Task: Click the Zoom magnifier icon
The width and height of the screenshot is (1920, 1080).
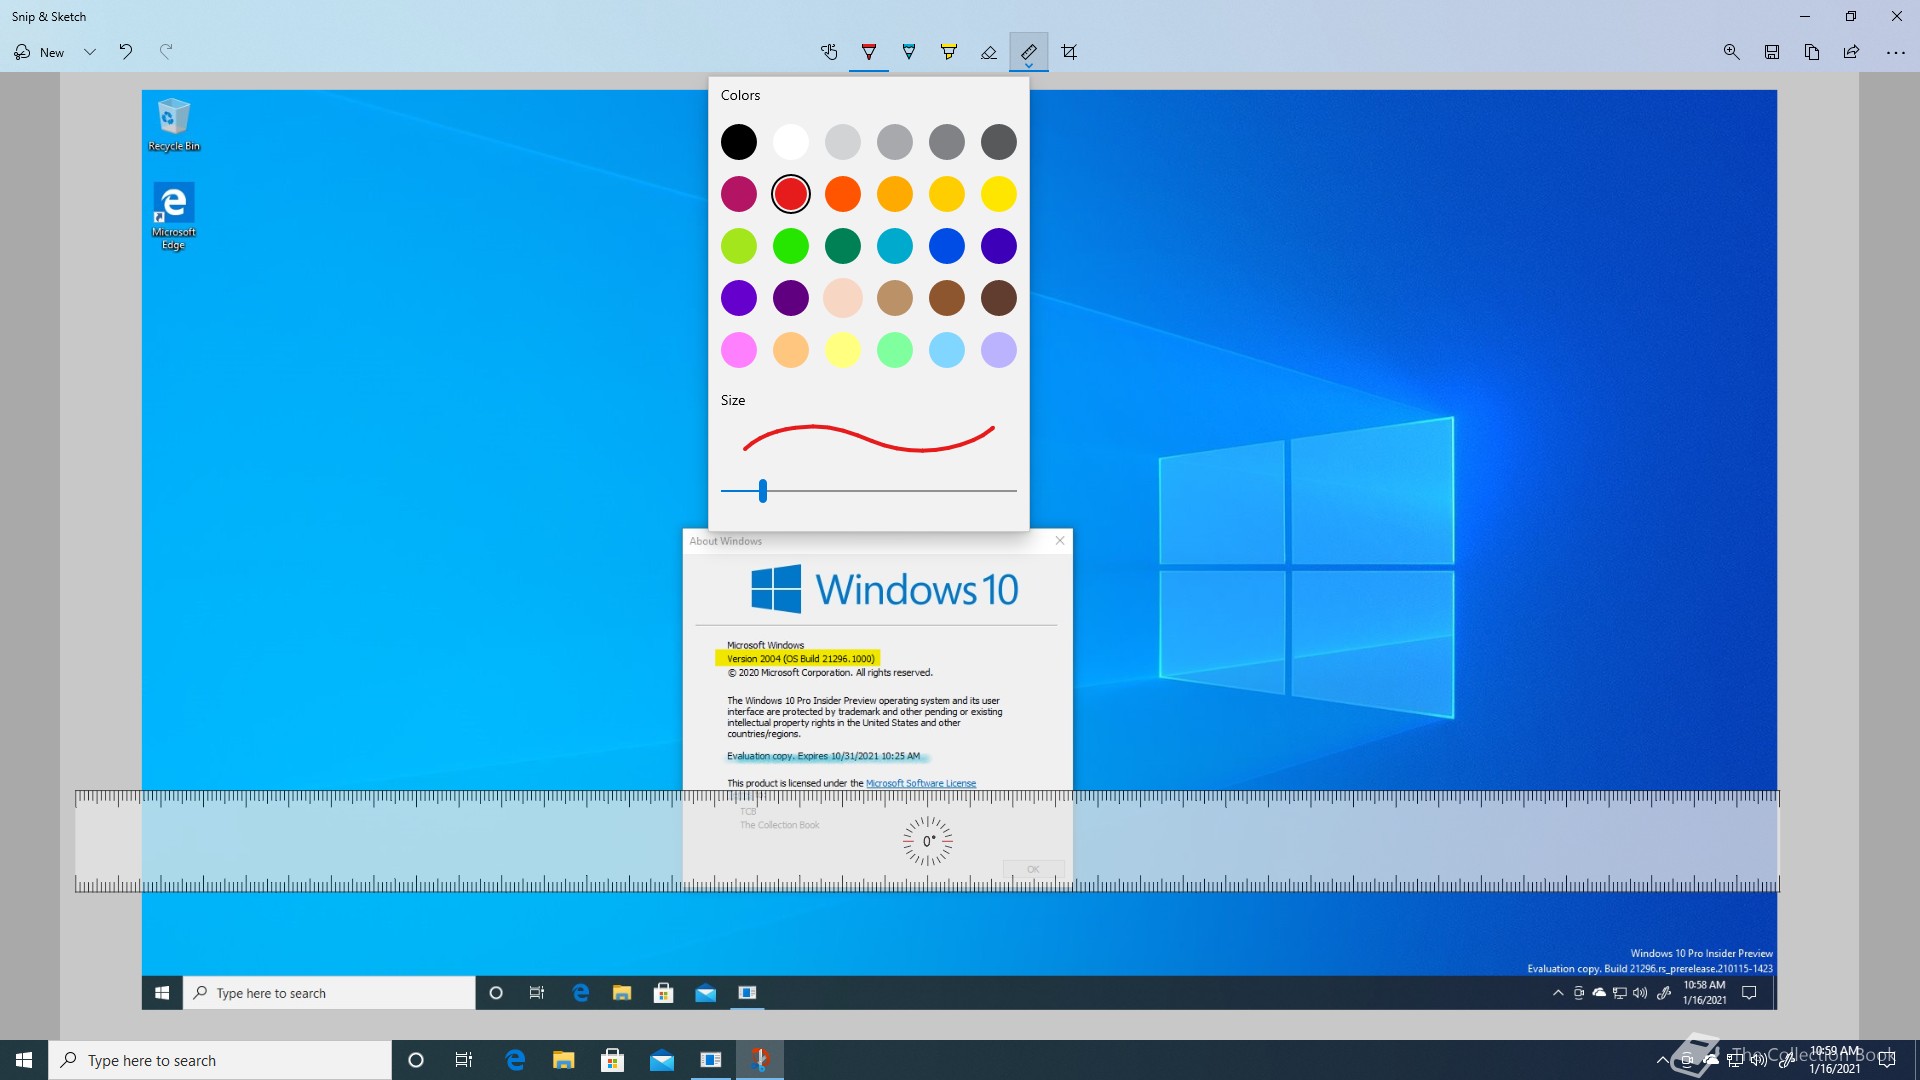Action: point(1732,52)
